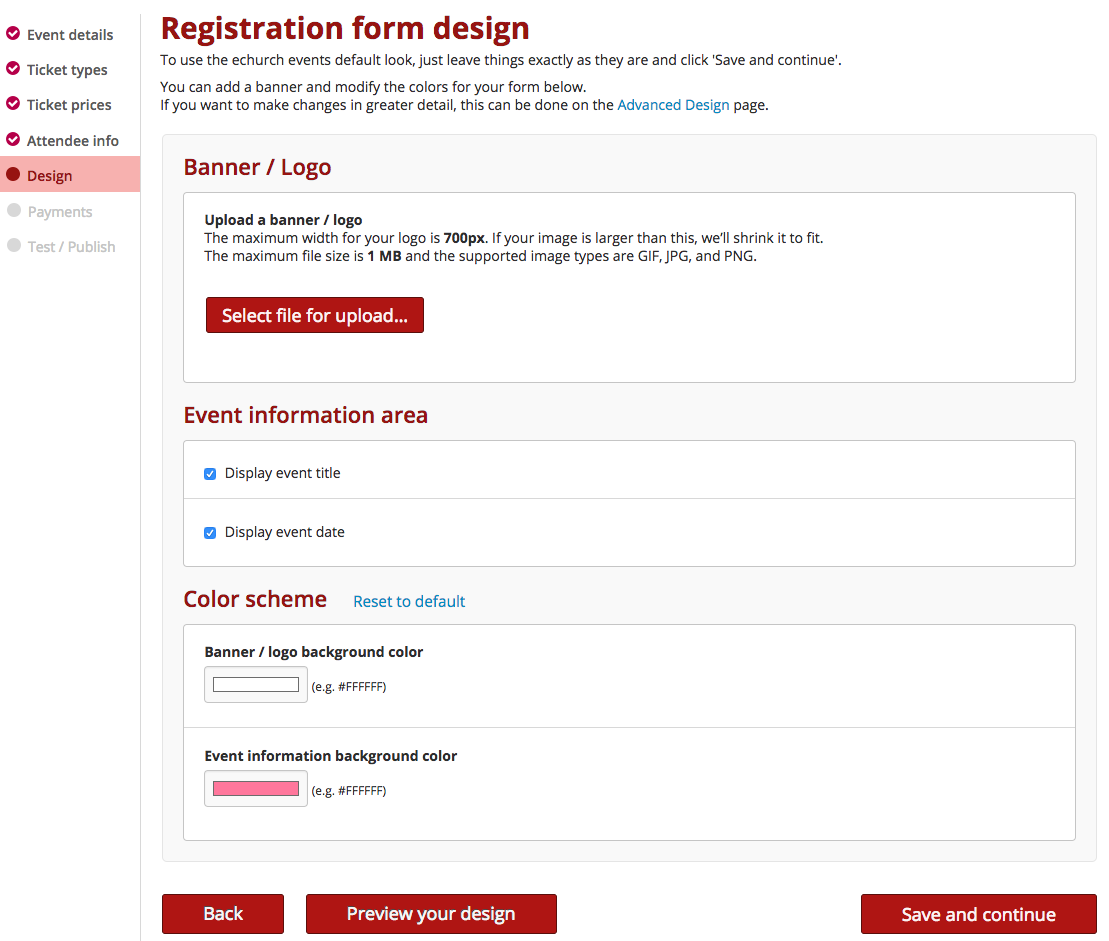
Task: Uncheck Display event title checkbox
Action: click(210, 474)
